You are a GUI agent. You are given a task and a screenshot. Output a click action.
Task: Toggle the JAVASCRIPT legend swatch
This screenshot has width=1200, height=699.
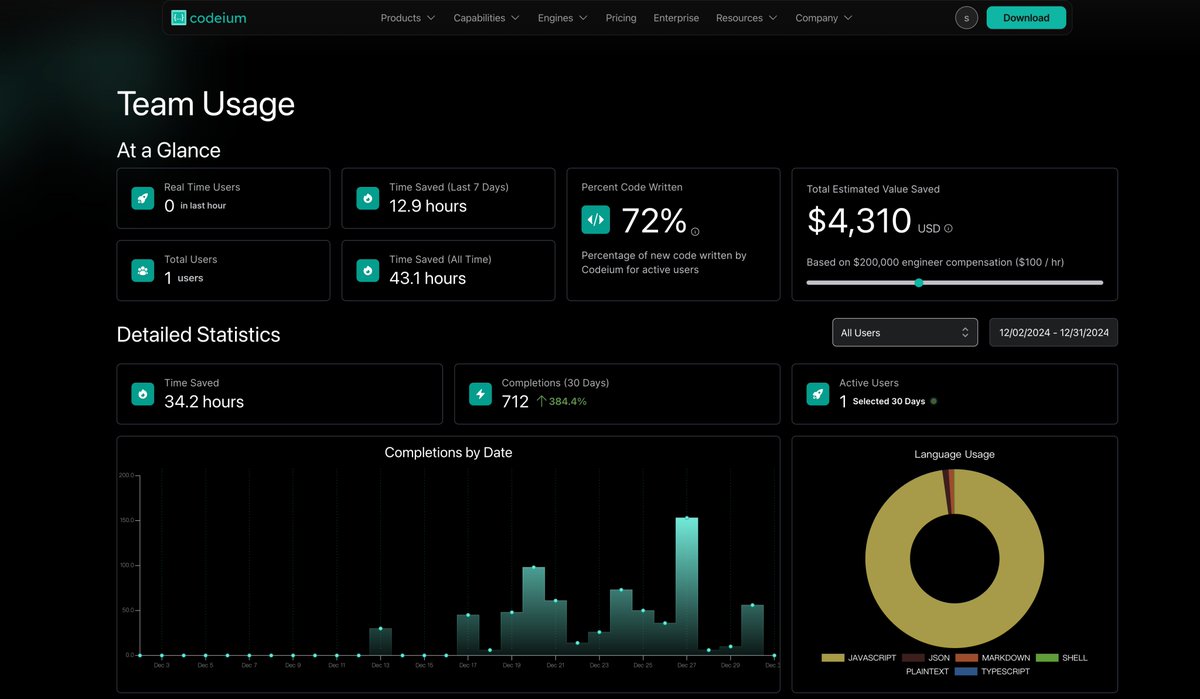[x=833, y=658]
